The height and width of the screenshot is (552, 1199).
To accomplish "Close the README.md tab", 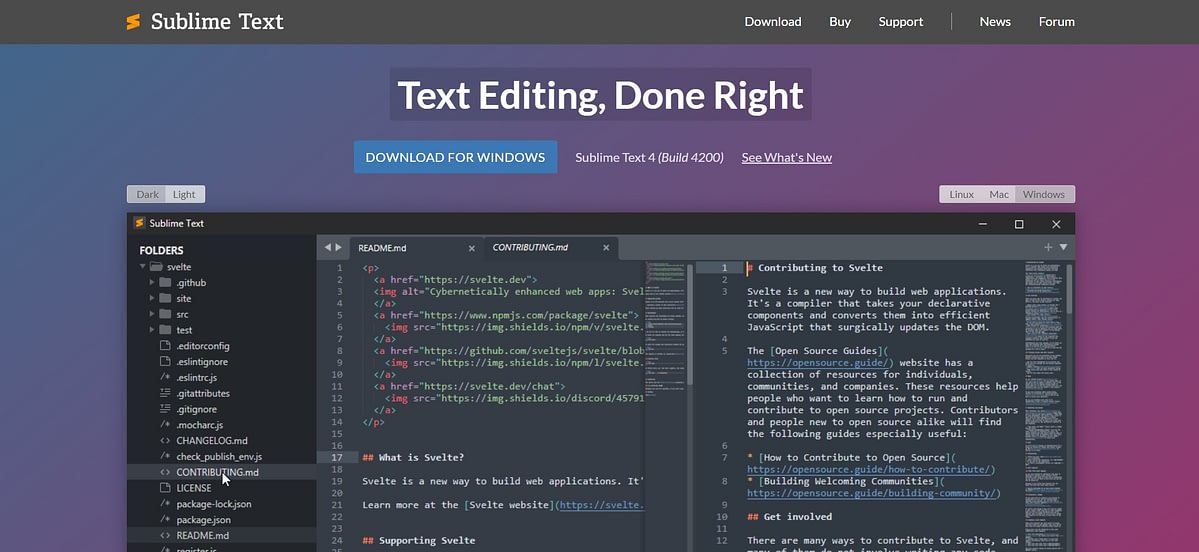I will tap(472, 248).
